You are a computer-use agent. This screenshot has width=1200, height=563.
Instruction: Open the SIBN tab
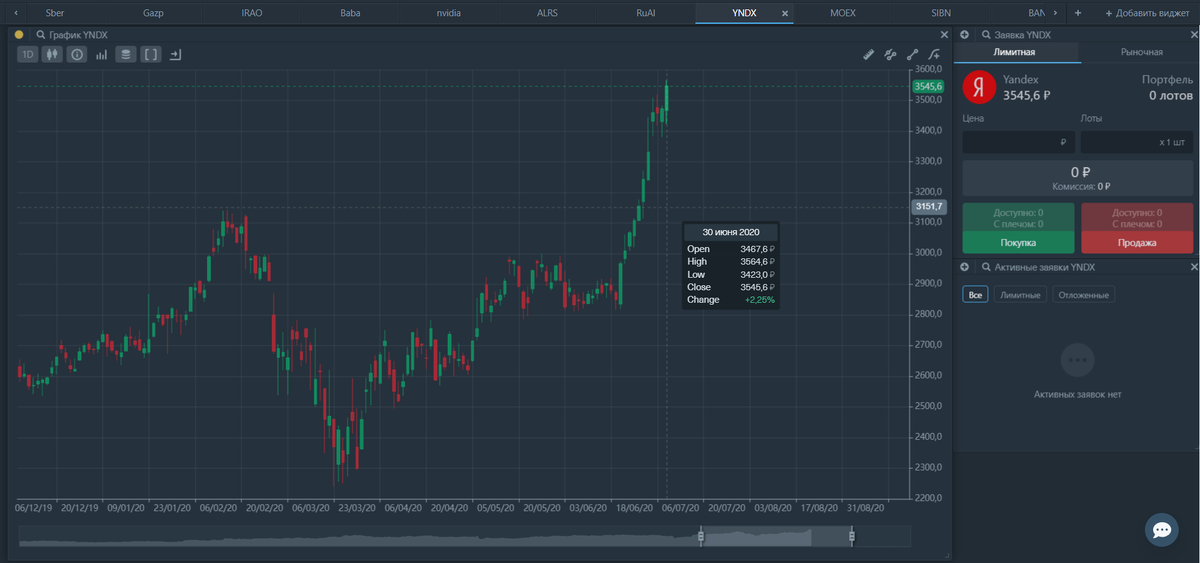(x=942, y=13)
